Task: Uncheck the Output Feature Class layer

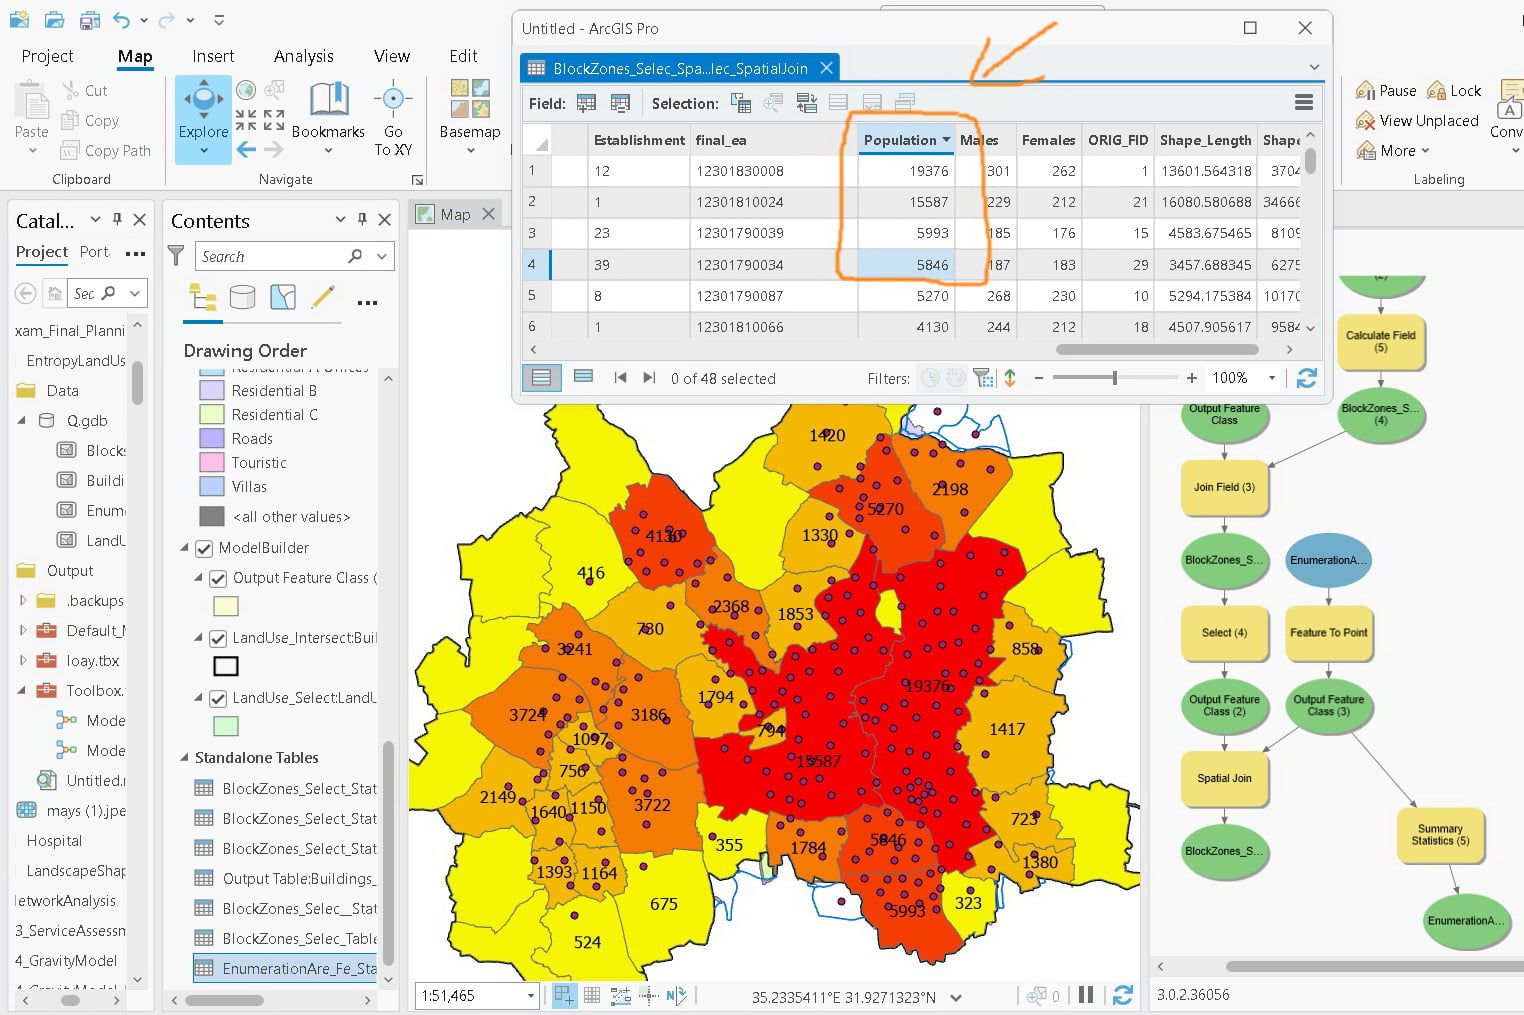Action: coord(218,578)
